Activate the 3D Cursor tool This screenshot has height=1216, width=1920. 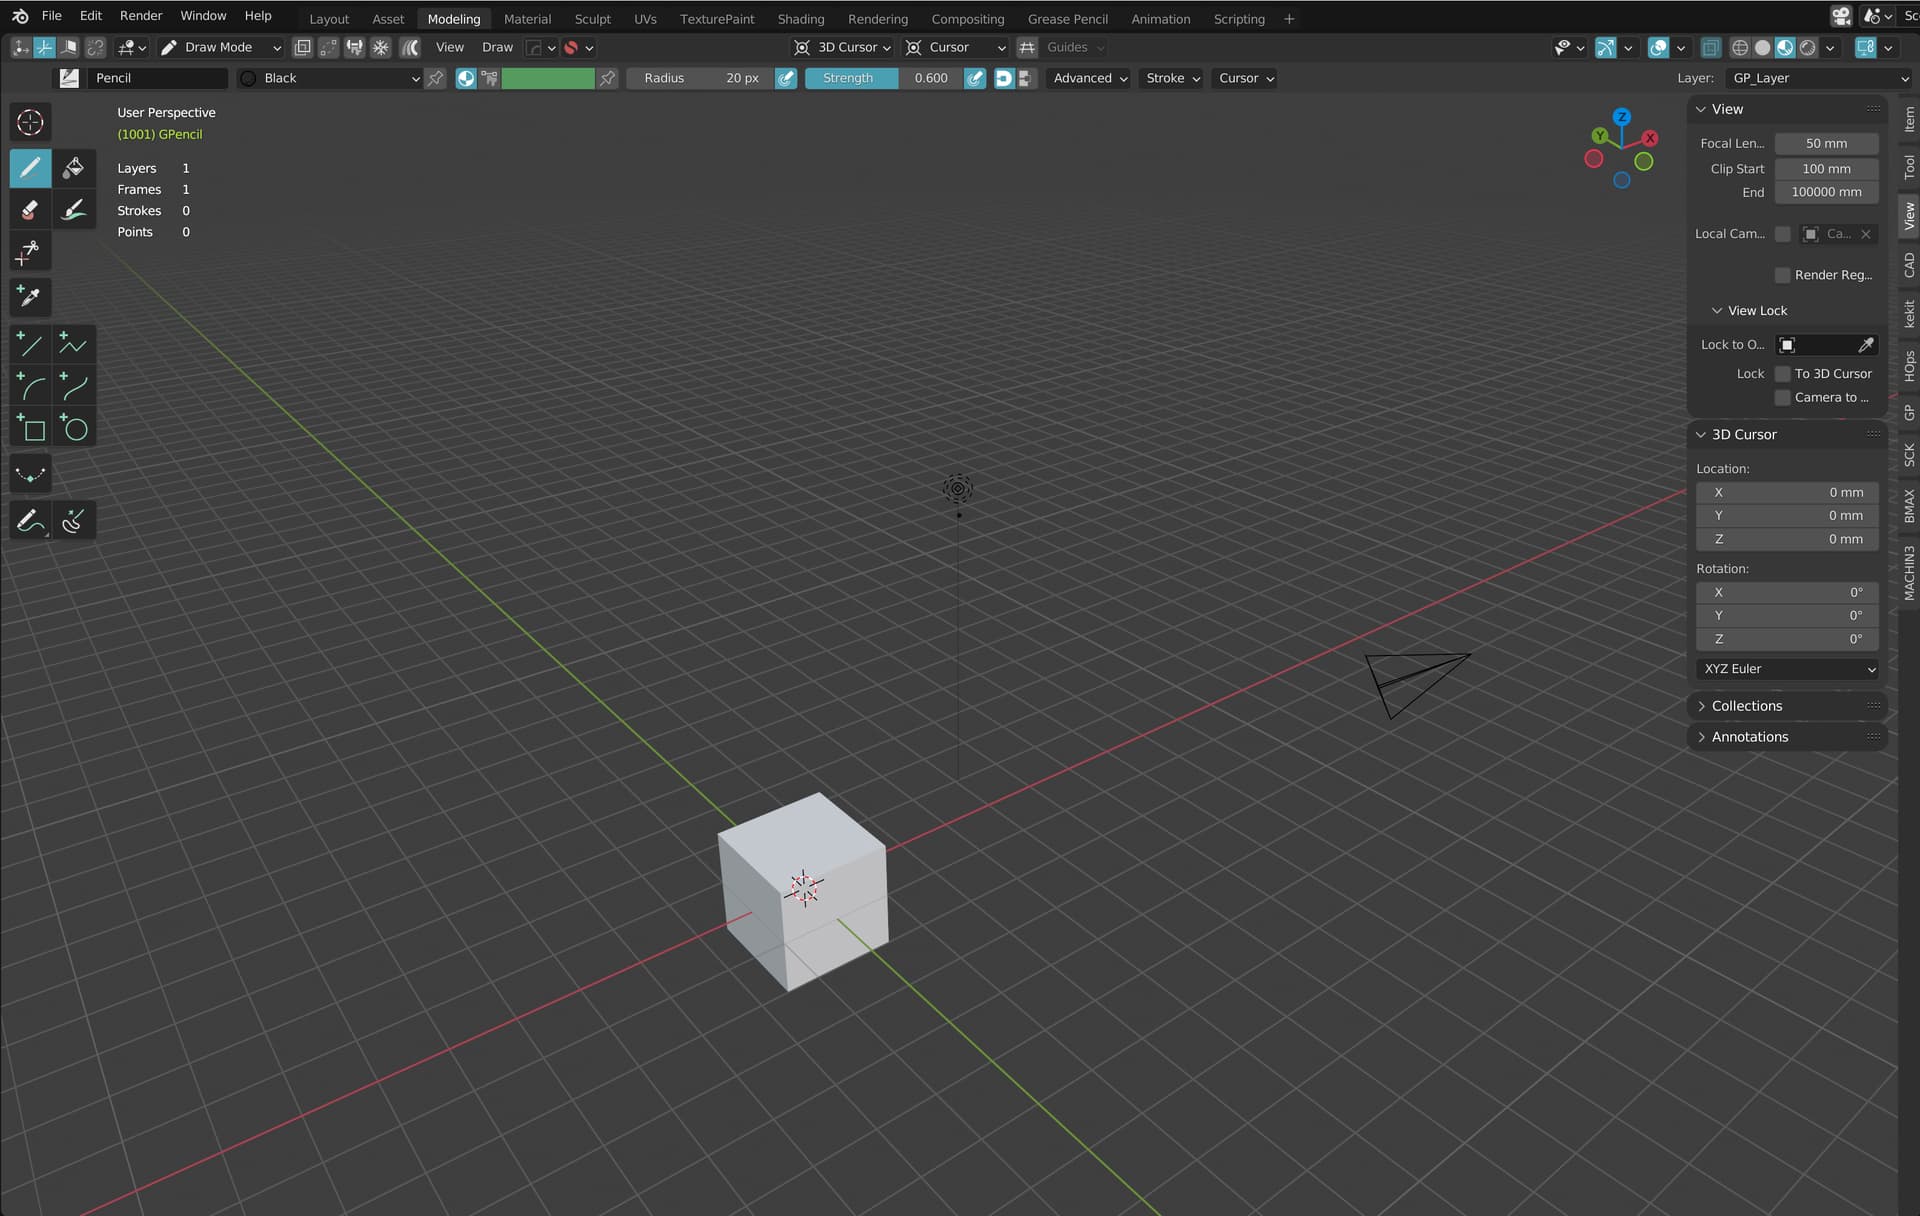(x=30, y=123)
